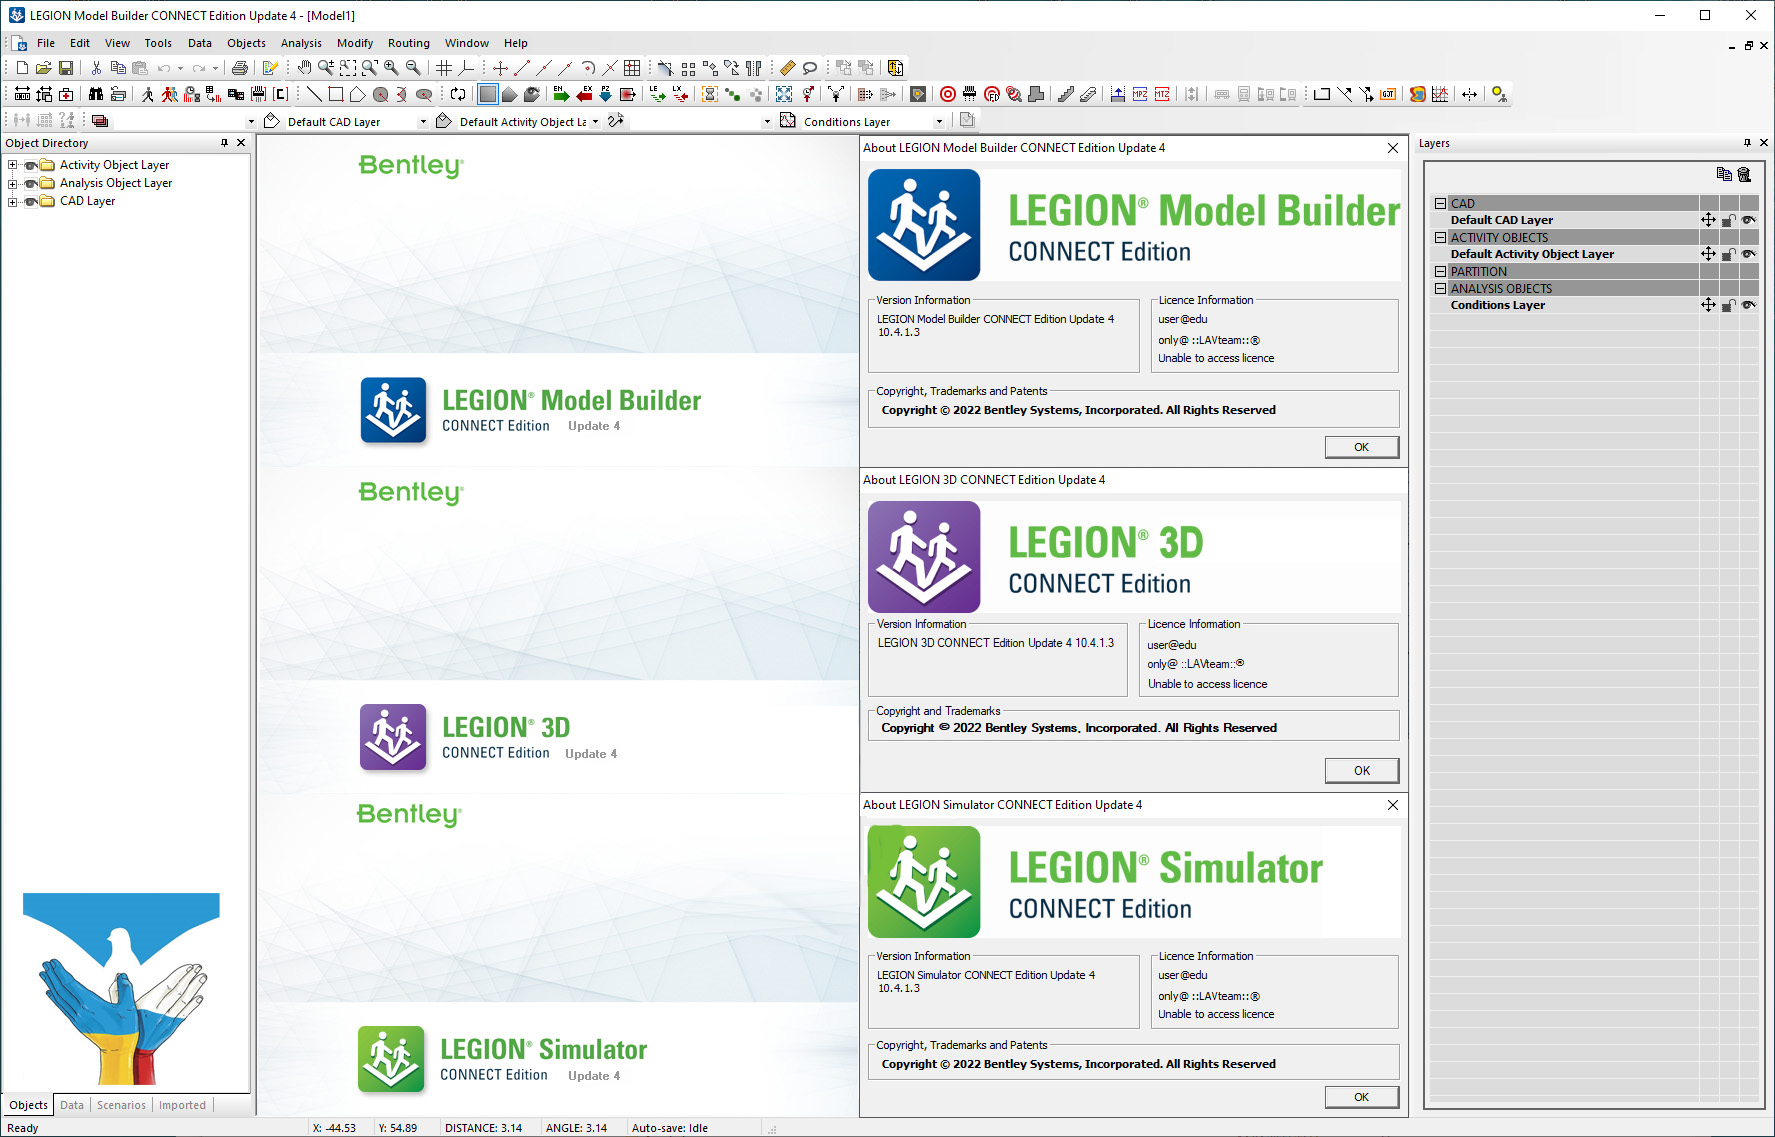
Task: Toggle visibility of Conditions Layer
Action: tap(1749, 305)
